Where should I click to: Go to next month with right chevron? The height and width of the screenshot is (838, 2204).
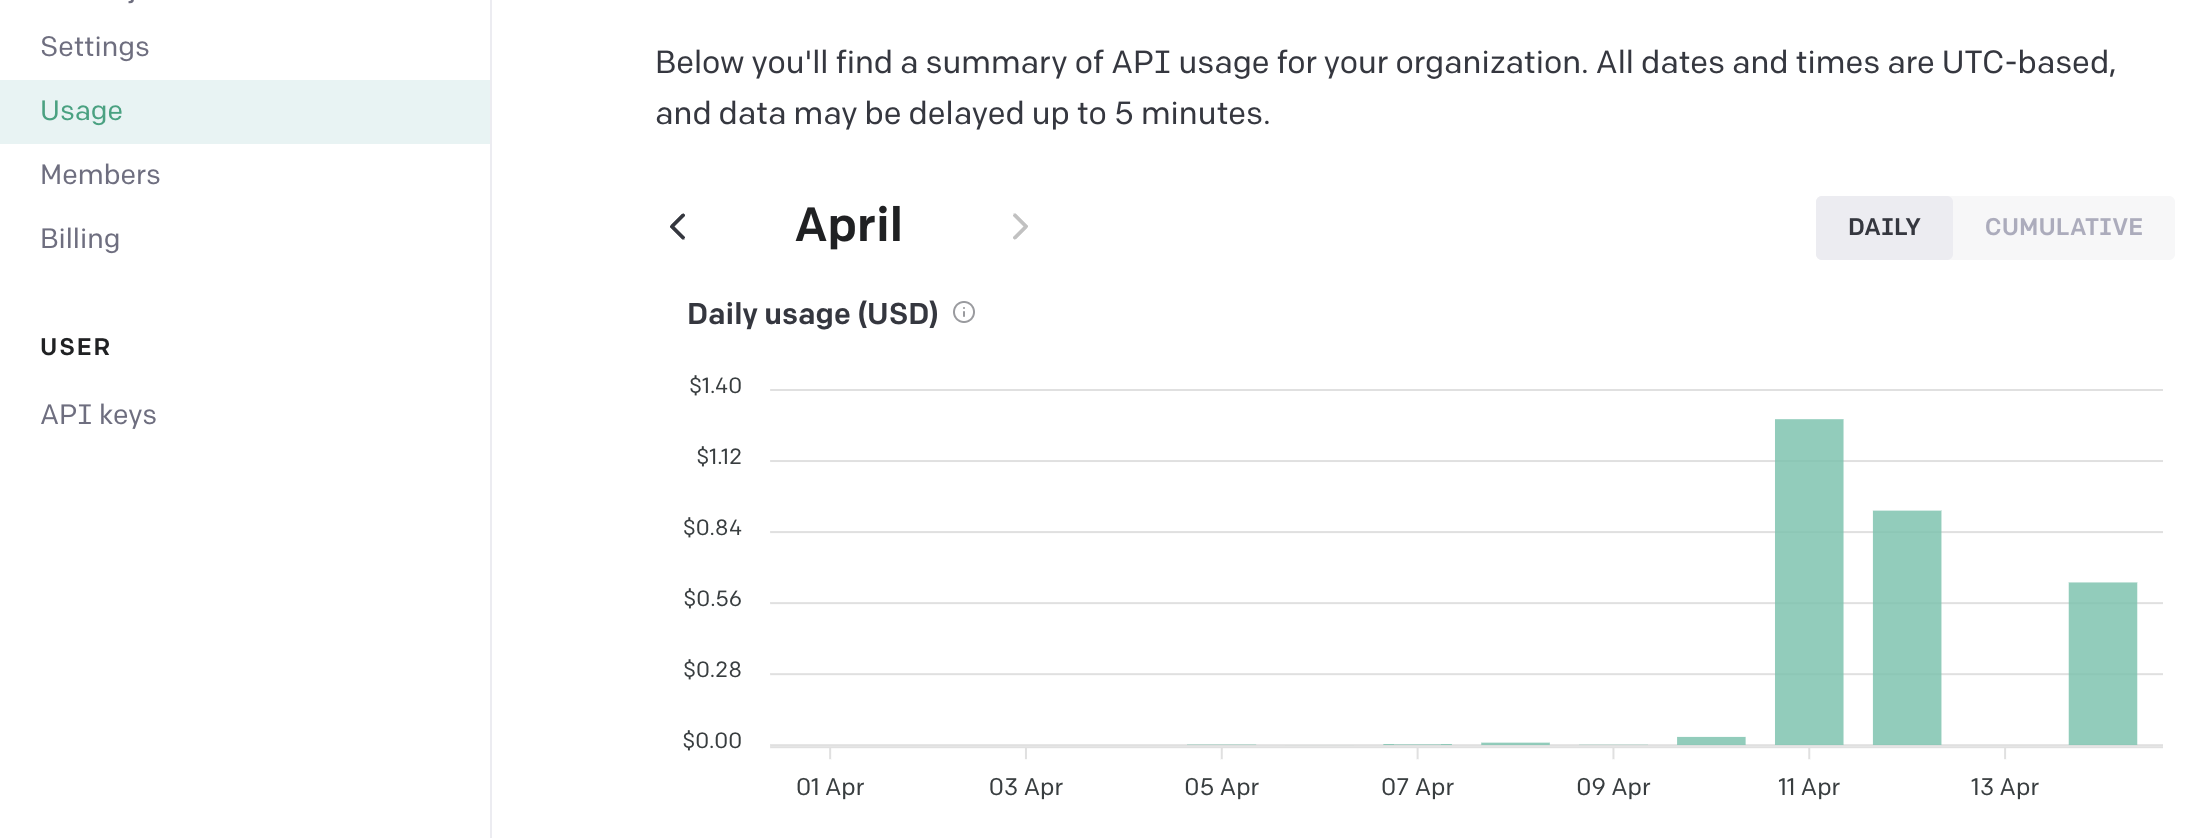pos(1020,227)
